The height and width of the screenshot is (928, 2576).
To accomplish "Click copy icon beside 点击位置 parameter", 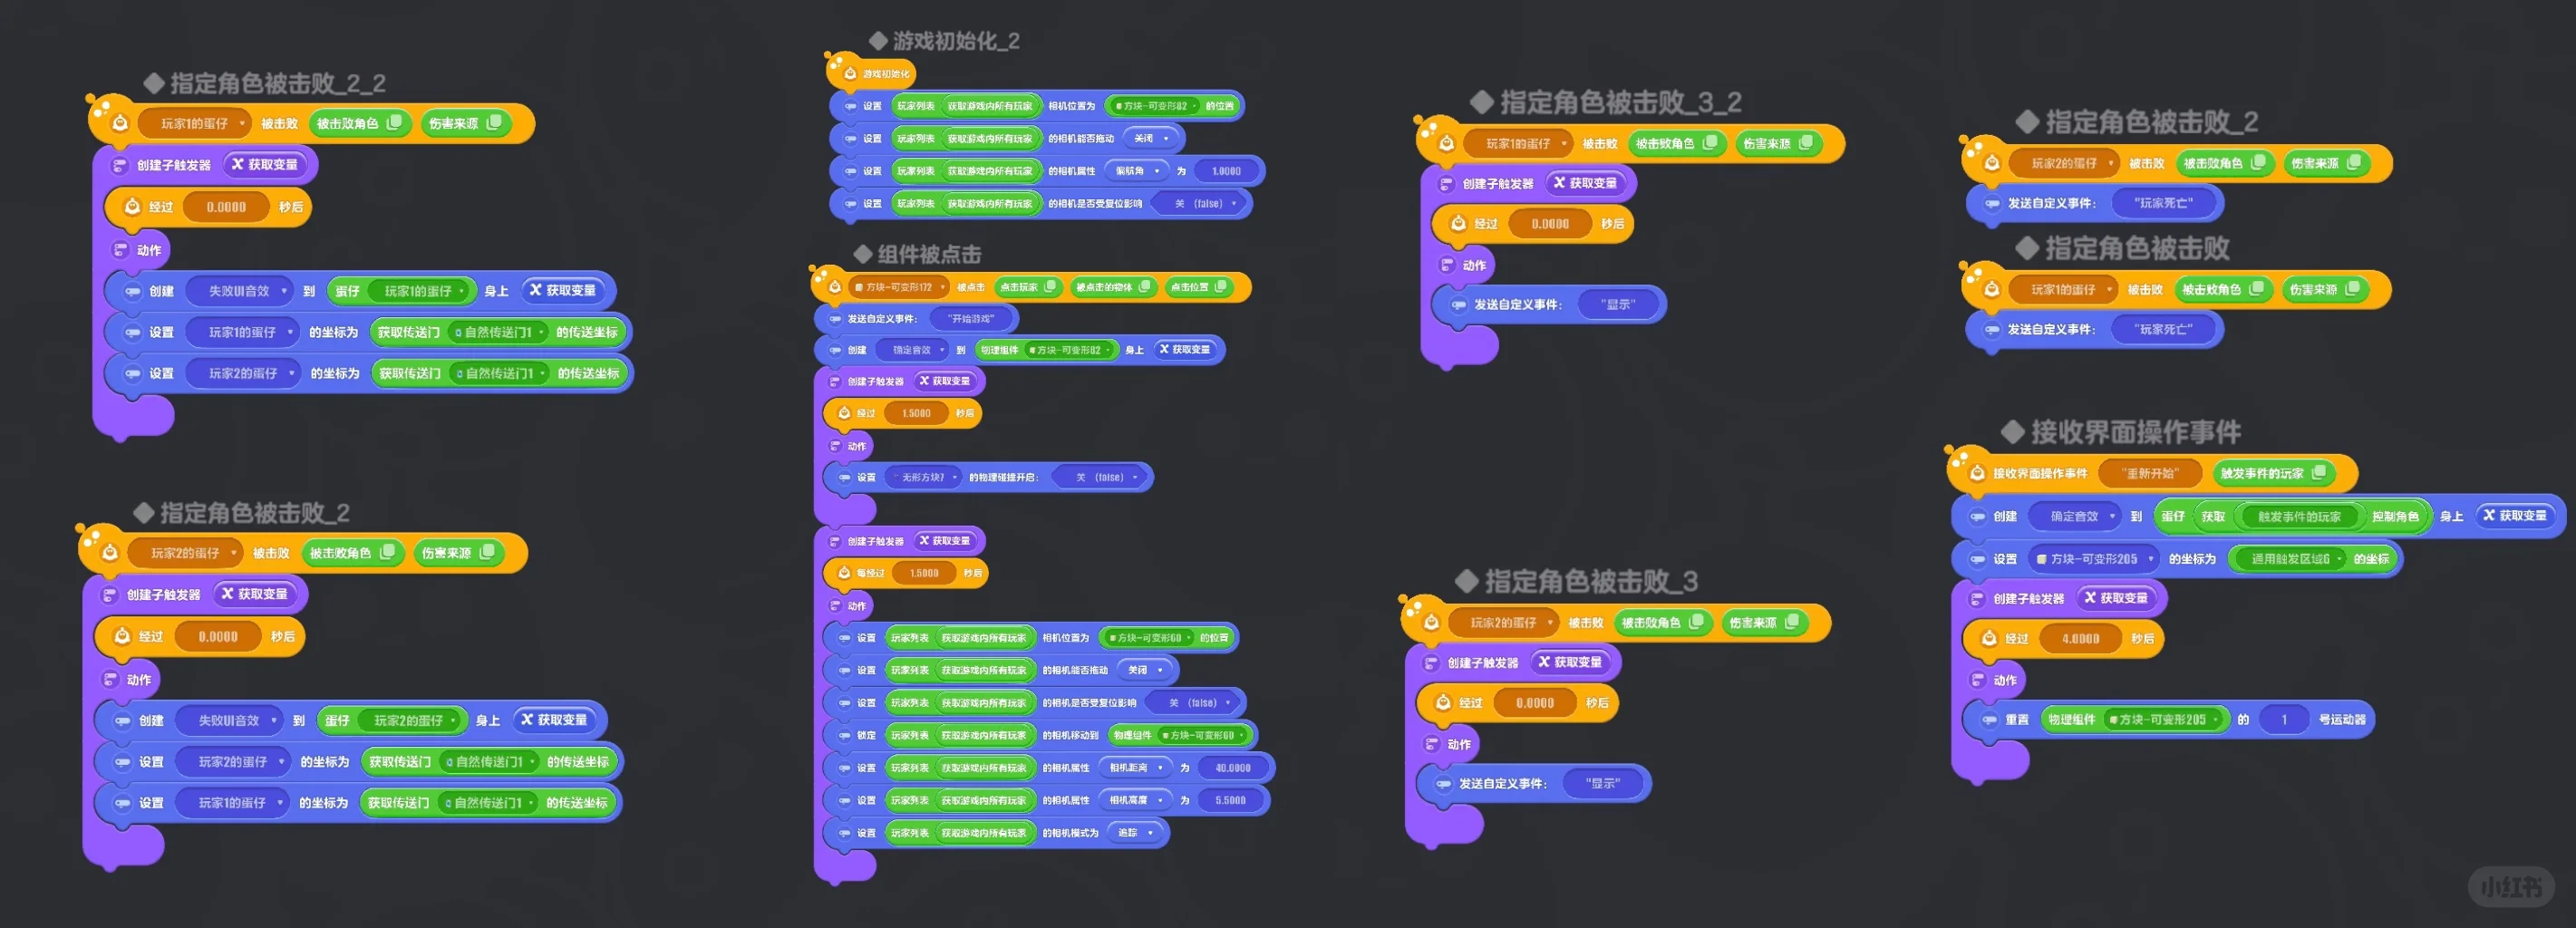I will pyautogui.click(x=1220, y=287).
